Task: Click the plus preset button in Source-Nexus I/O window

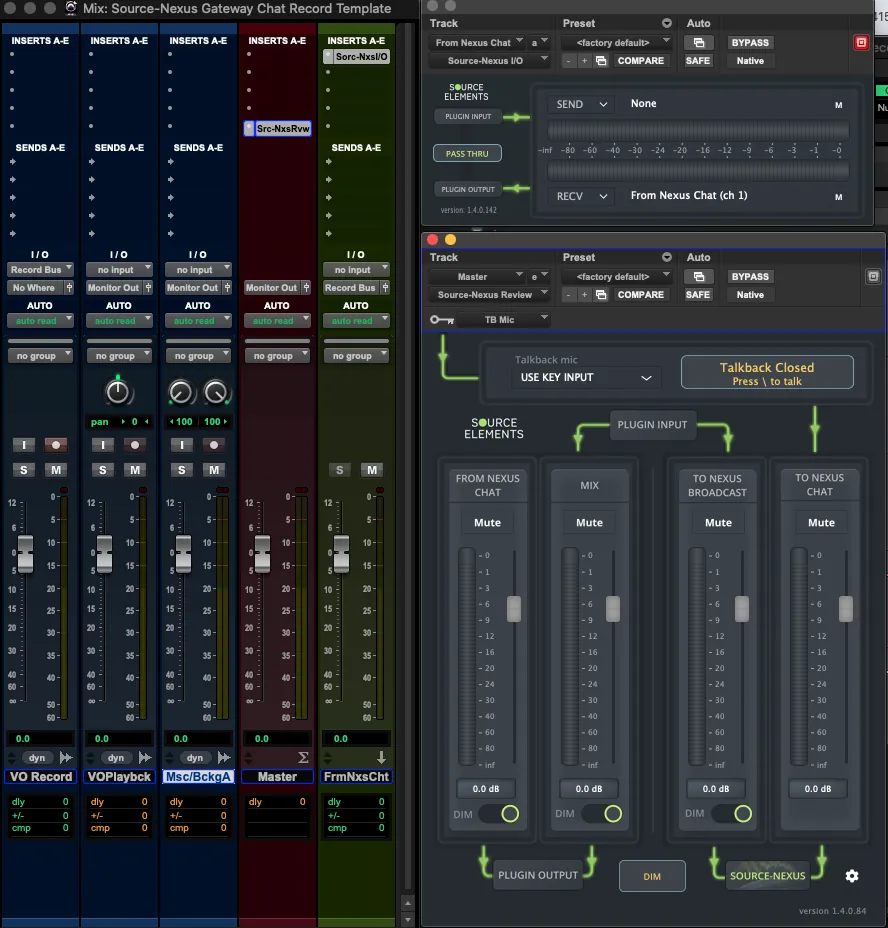Action: point(584,61)
